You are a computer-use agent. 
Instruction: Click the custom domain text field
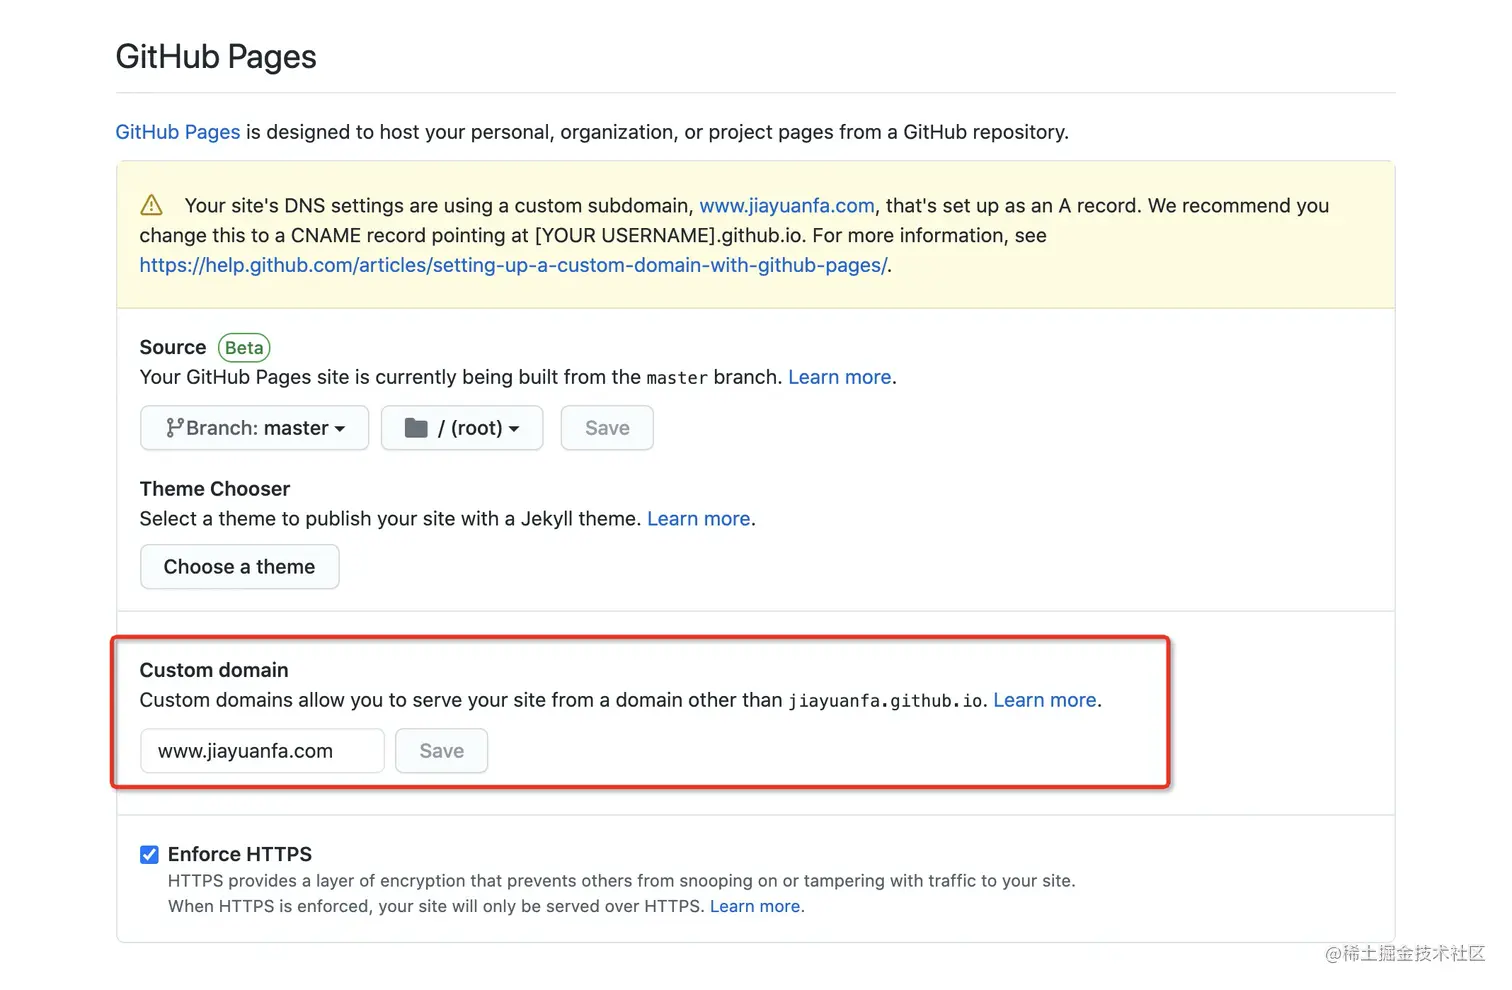(x=262, y=751)
